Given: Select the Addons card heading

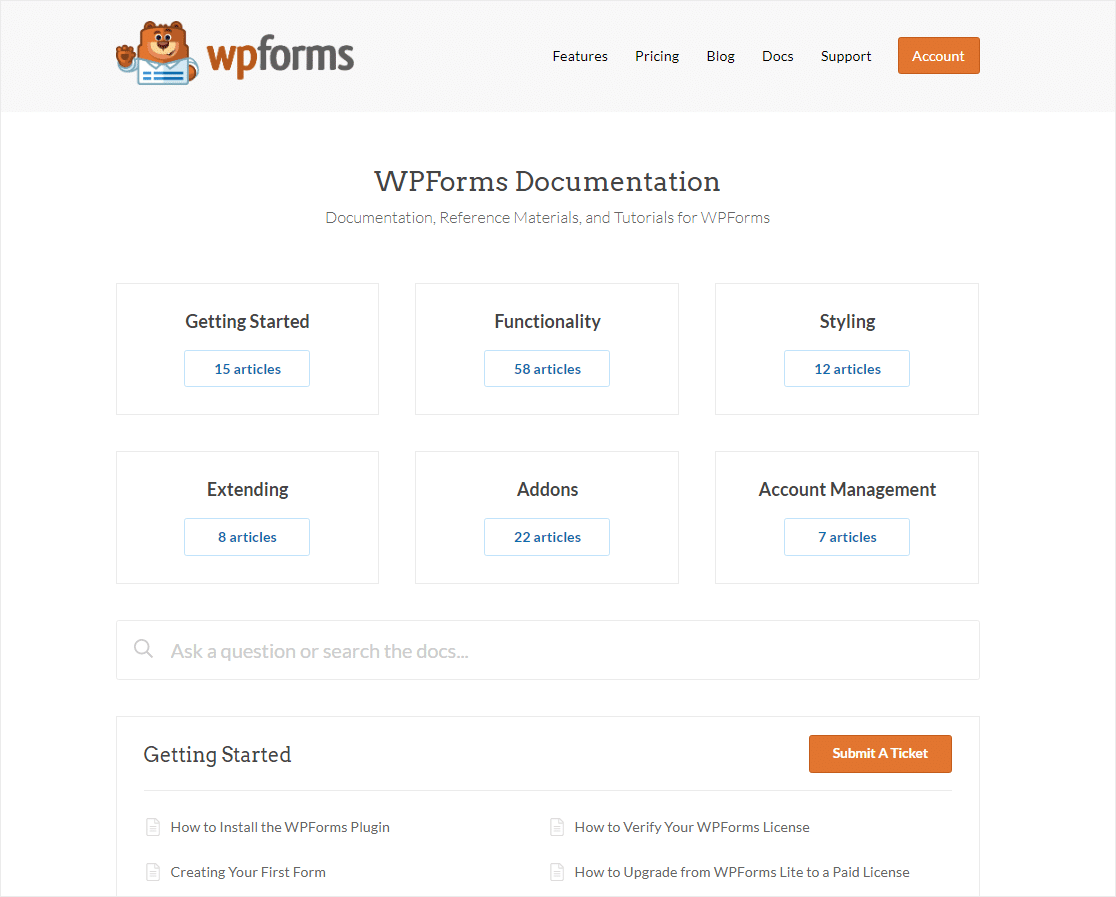Looking at the screenshot, I should pos(547,490).
